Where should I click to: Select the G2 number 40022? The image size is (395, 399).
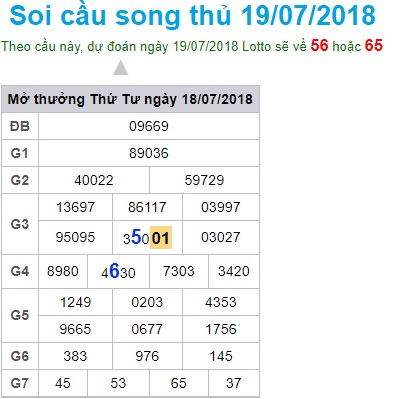click(94, 180)
